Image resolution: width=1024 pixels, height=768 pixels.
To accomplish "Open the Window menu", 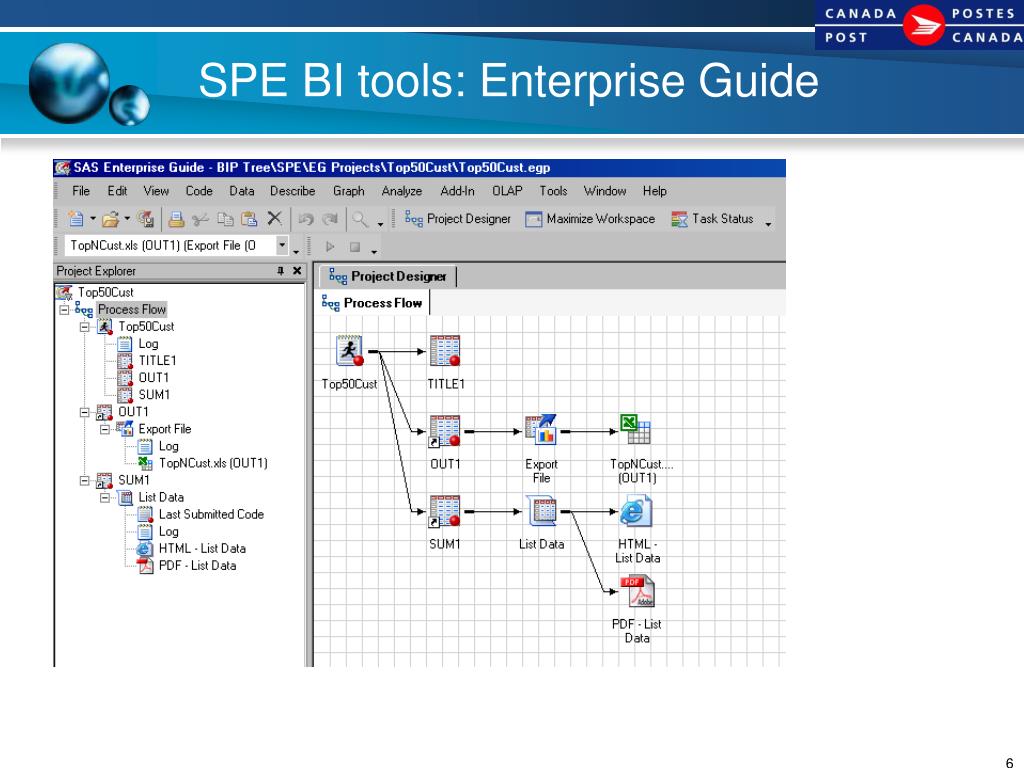I will [605, 191].
